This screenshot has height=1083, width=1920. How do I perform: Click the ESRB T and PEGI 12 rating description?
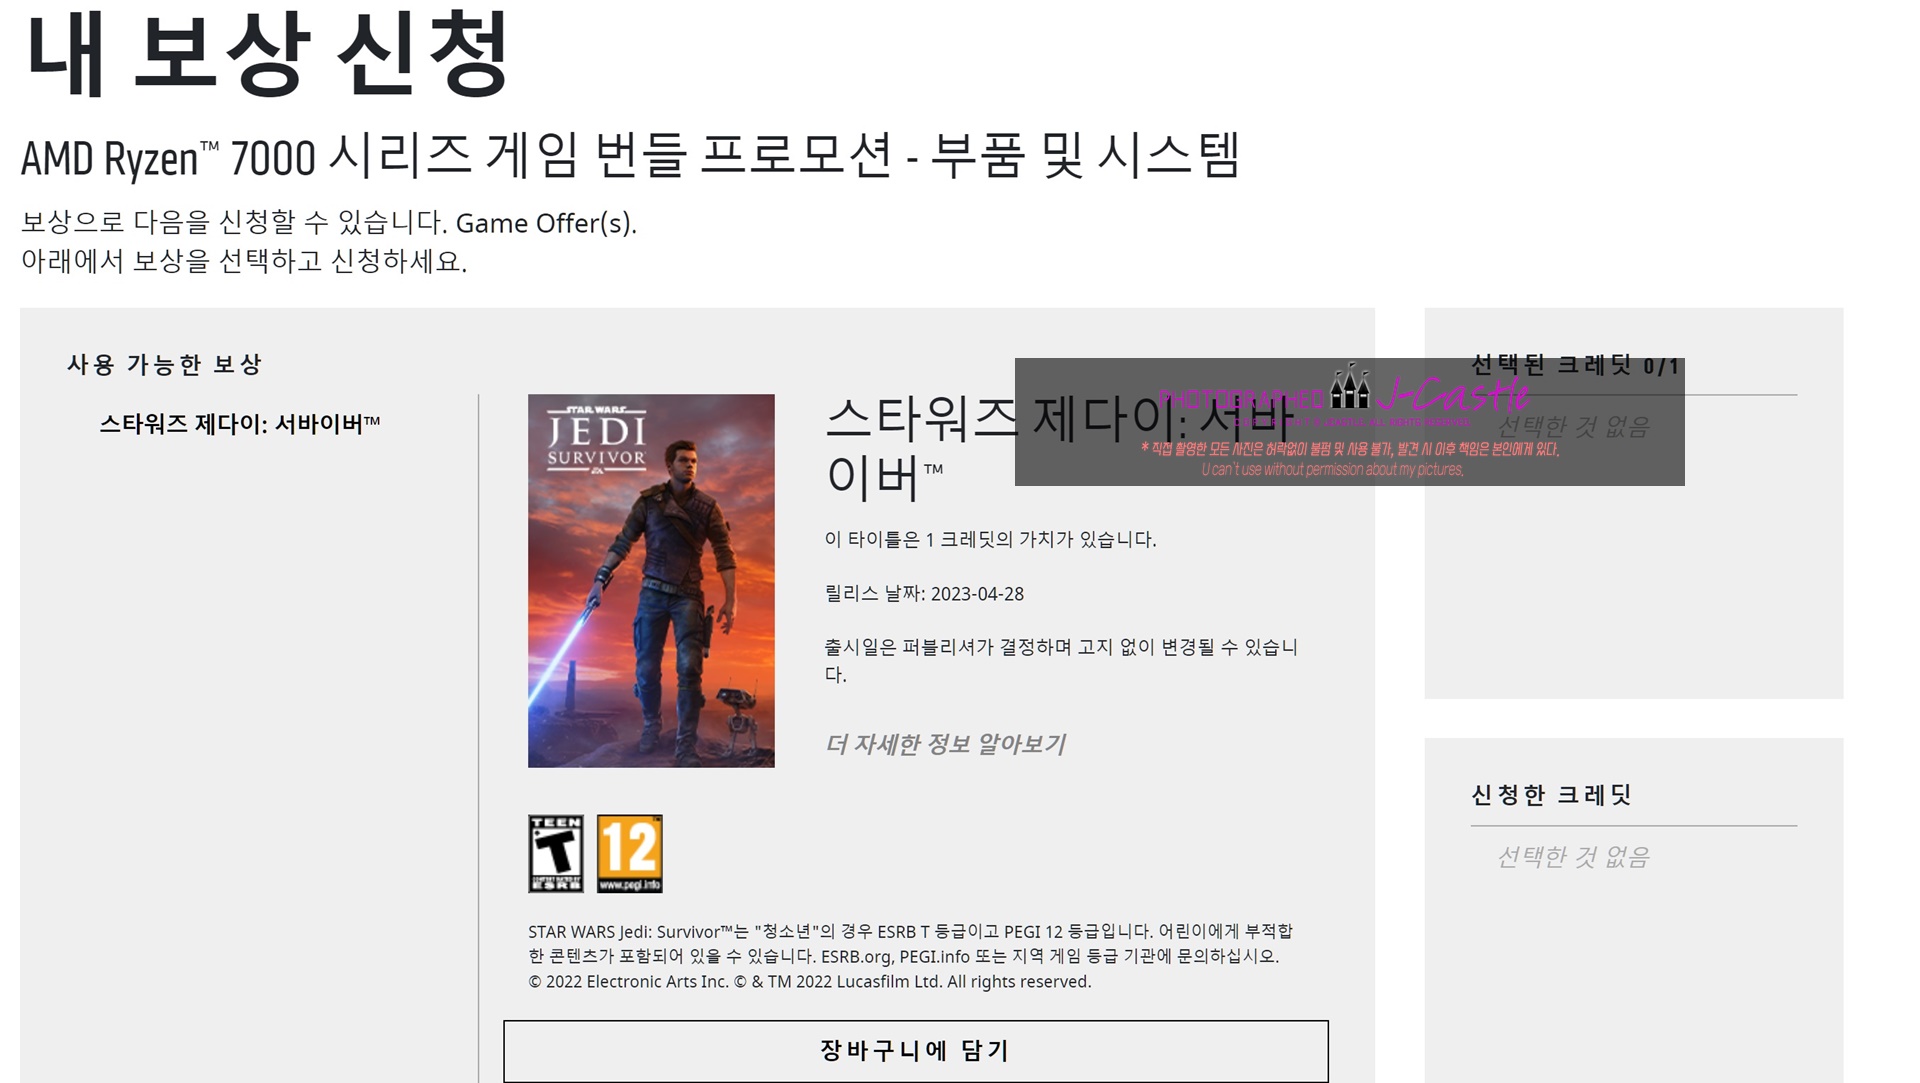tap(910, 943)
